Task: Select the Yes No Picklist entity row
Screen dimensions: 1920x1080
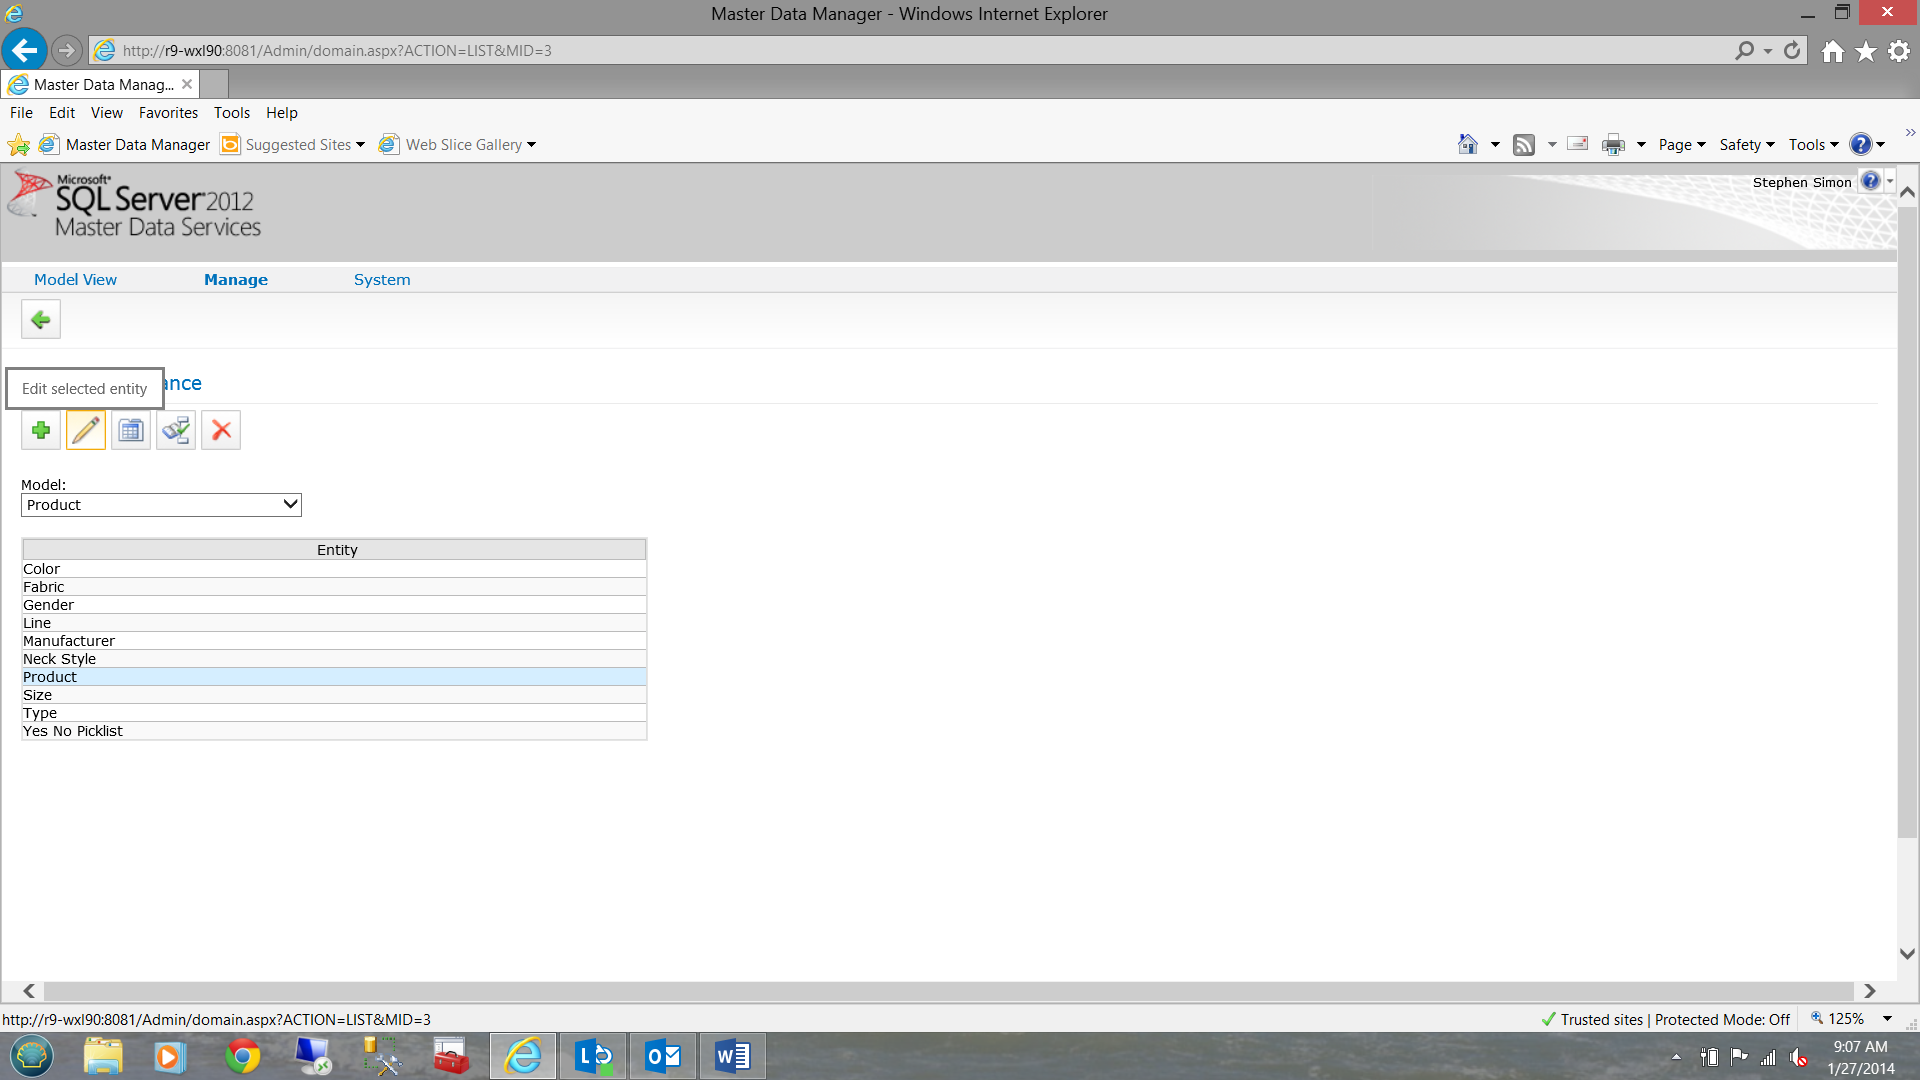Action: click(x=73, y=731)
